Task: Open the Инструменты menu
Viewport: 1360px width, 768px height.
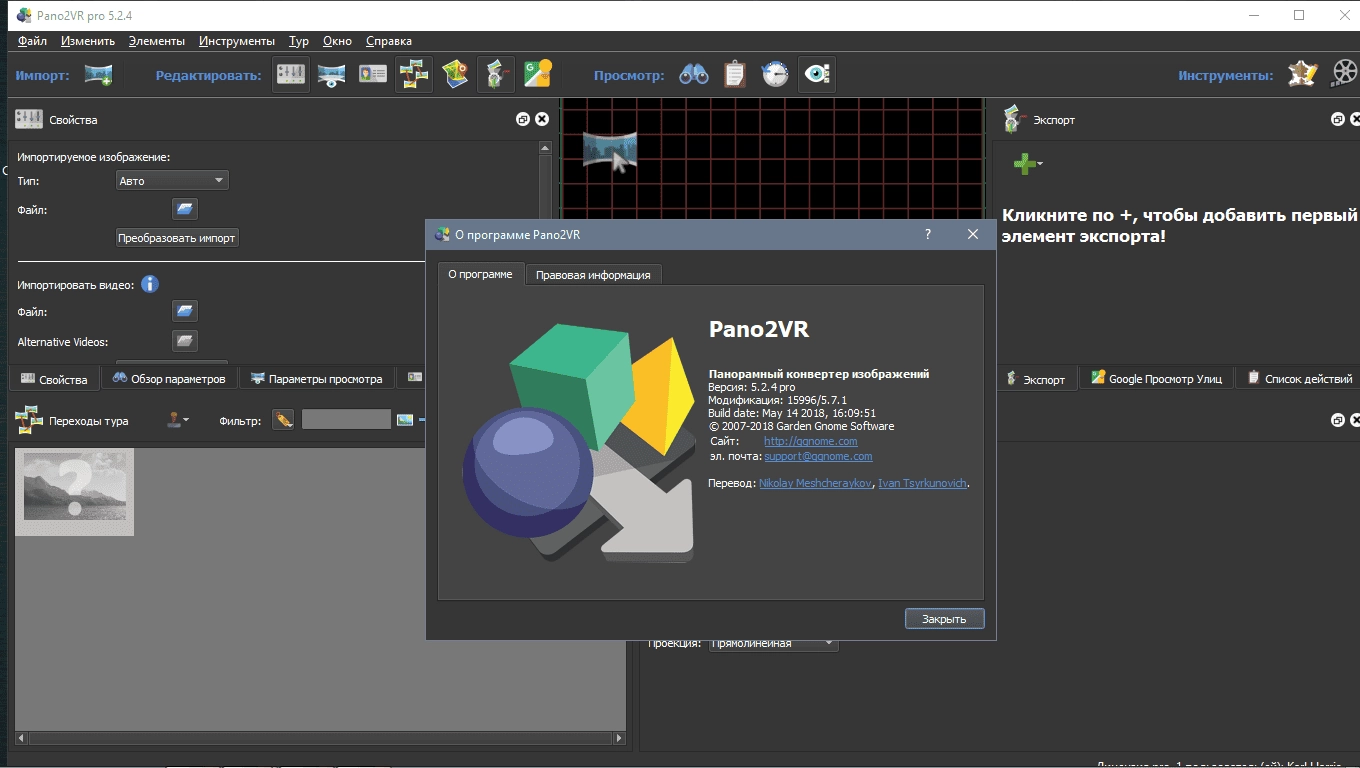Action: pos(237,41)
